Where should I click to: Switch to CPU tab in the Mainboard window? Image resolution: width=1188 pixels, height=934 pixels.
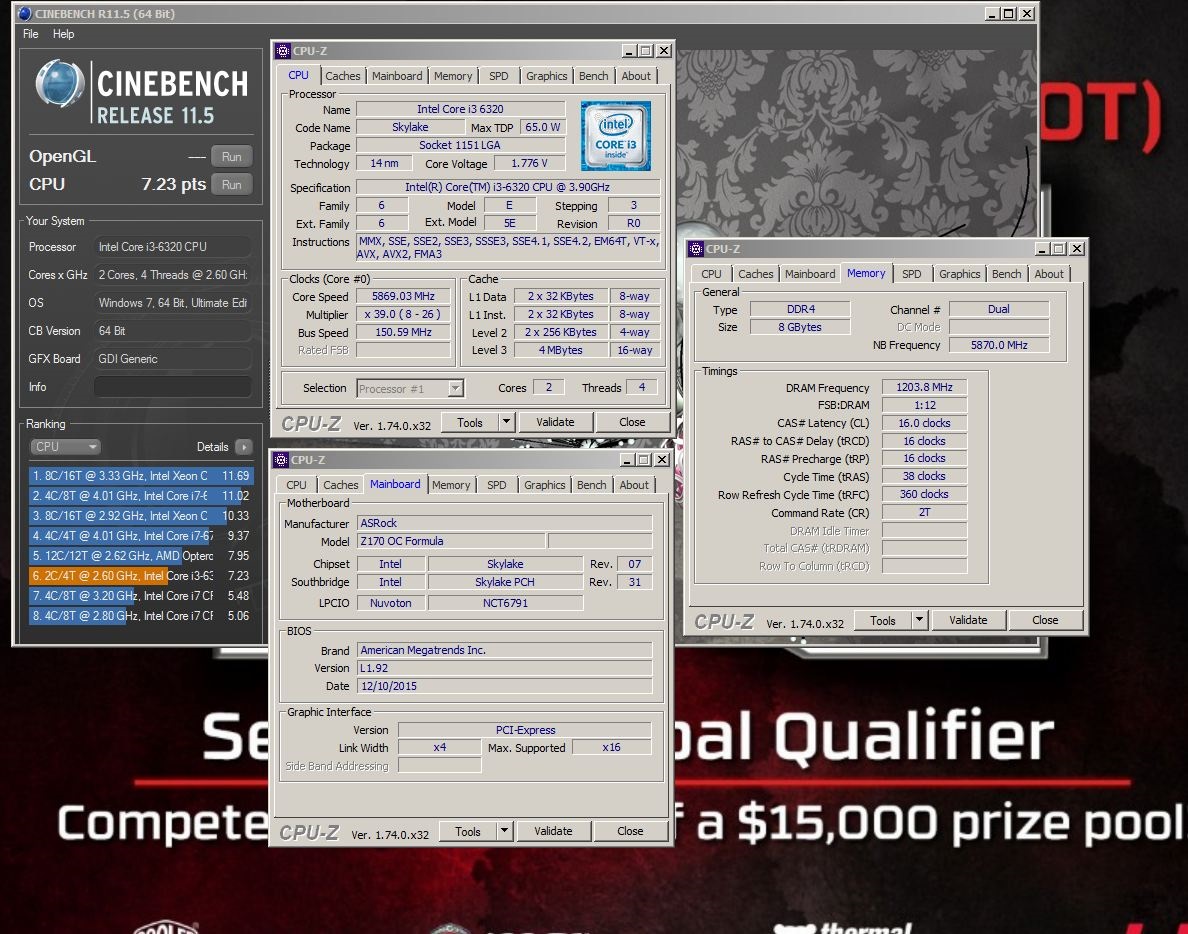tap(296, 485)
